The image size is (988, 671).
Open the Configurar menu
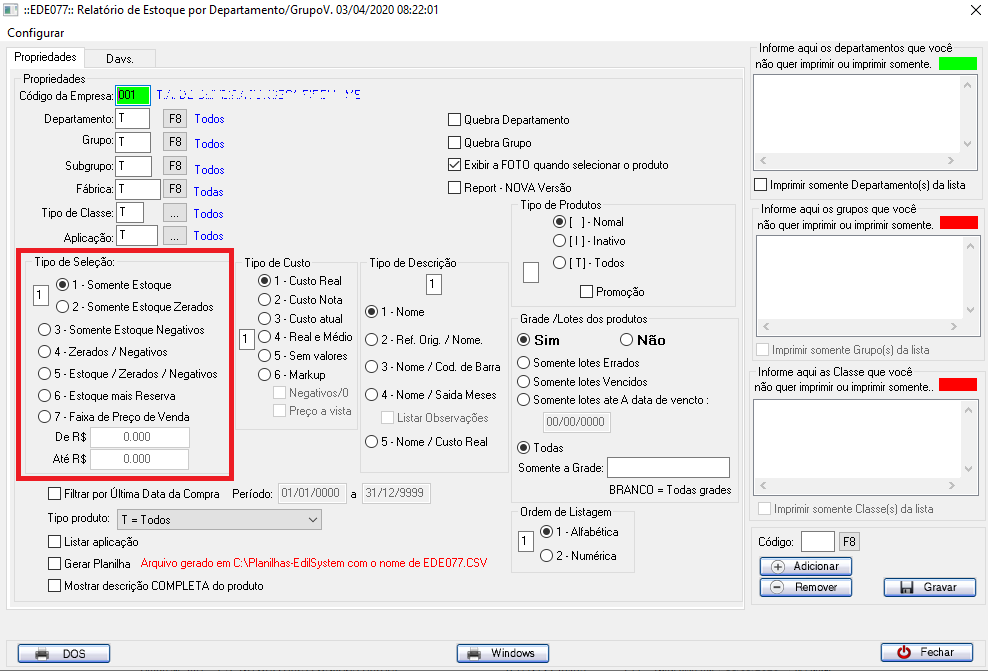[x=36, y=33]
